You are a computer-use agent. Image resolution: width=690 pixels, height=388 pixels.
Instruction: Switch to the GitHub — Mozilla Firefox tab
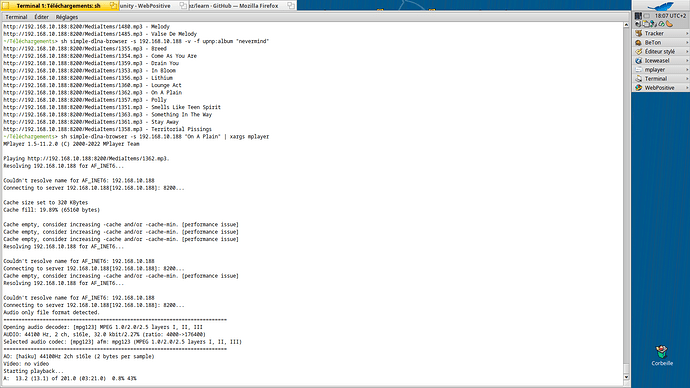point(243,6)
